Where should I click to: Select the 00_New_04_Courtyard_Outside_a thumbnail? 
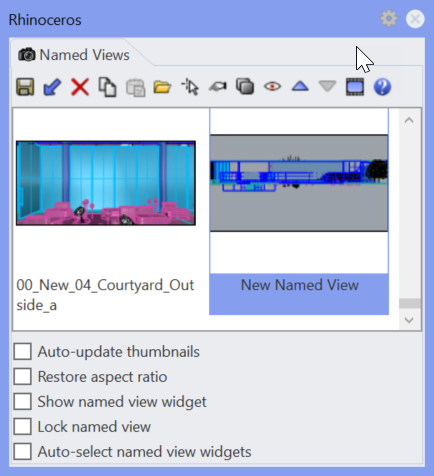(x=106, y=183)
